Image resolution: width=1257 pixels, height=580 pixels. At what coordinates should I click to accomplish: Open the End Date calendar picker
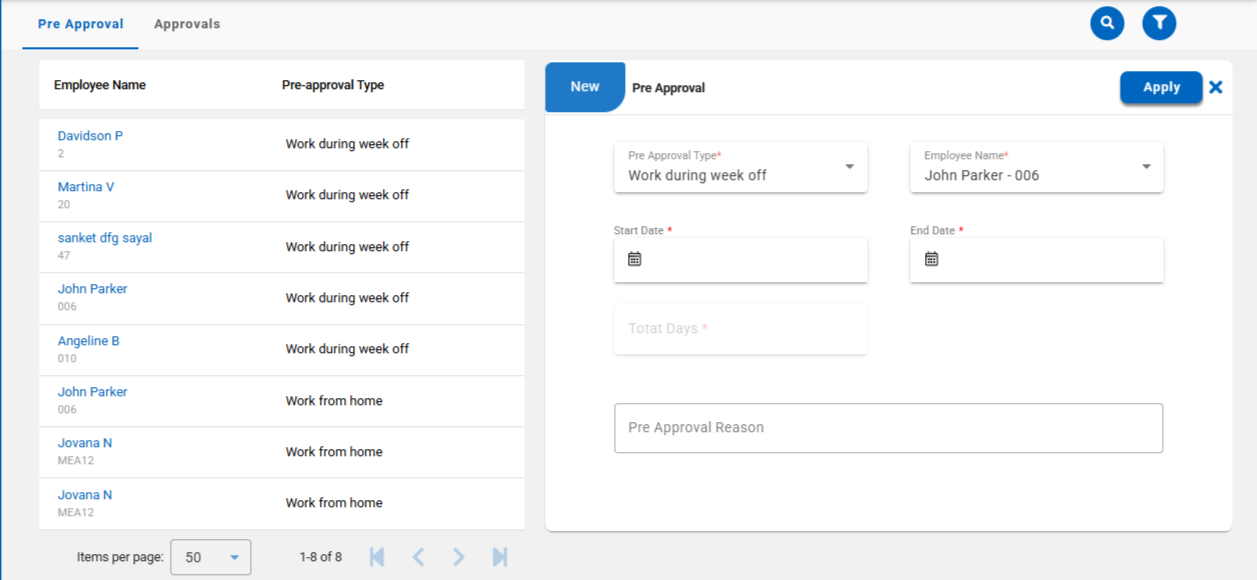pyautogui.click(x=931, y=259)
